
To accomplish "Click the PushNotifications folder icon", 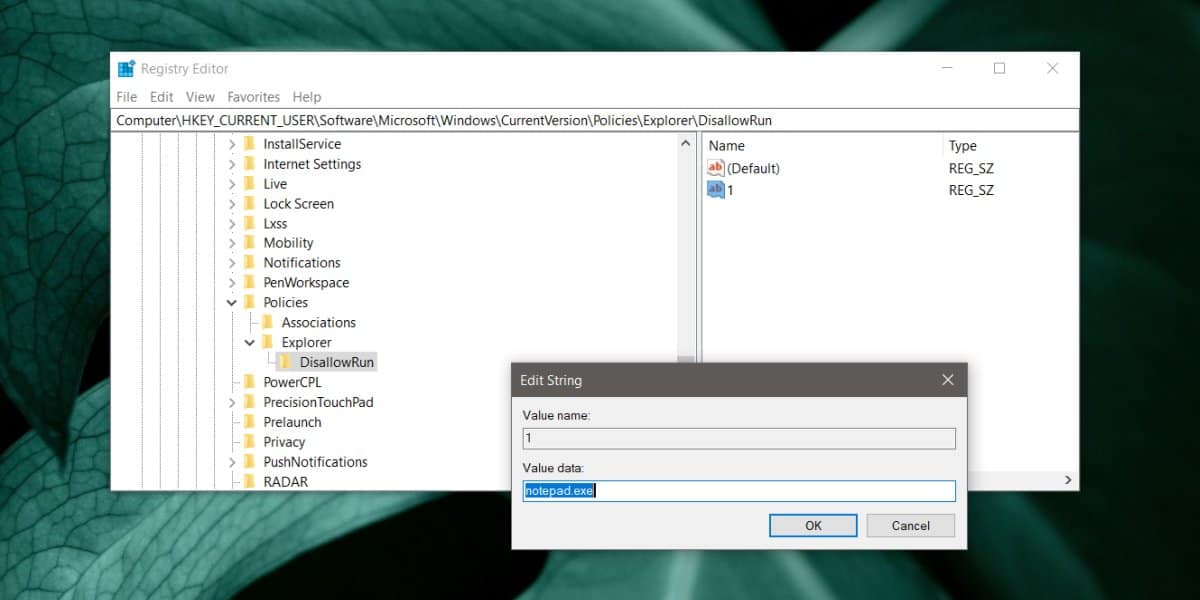I will click(x=250, y=462).
